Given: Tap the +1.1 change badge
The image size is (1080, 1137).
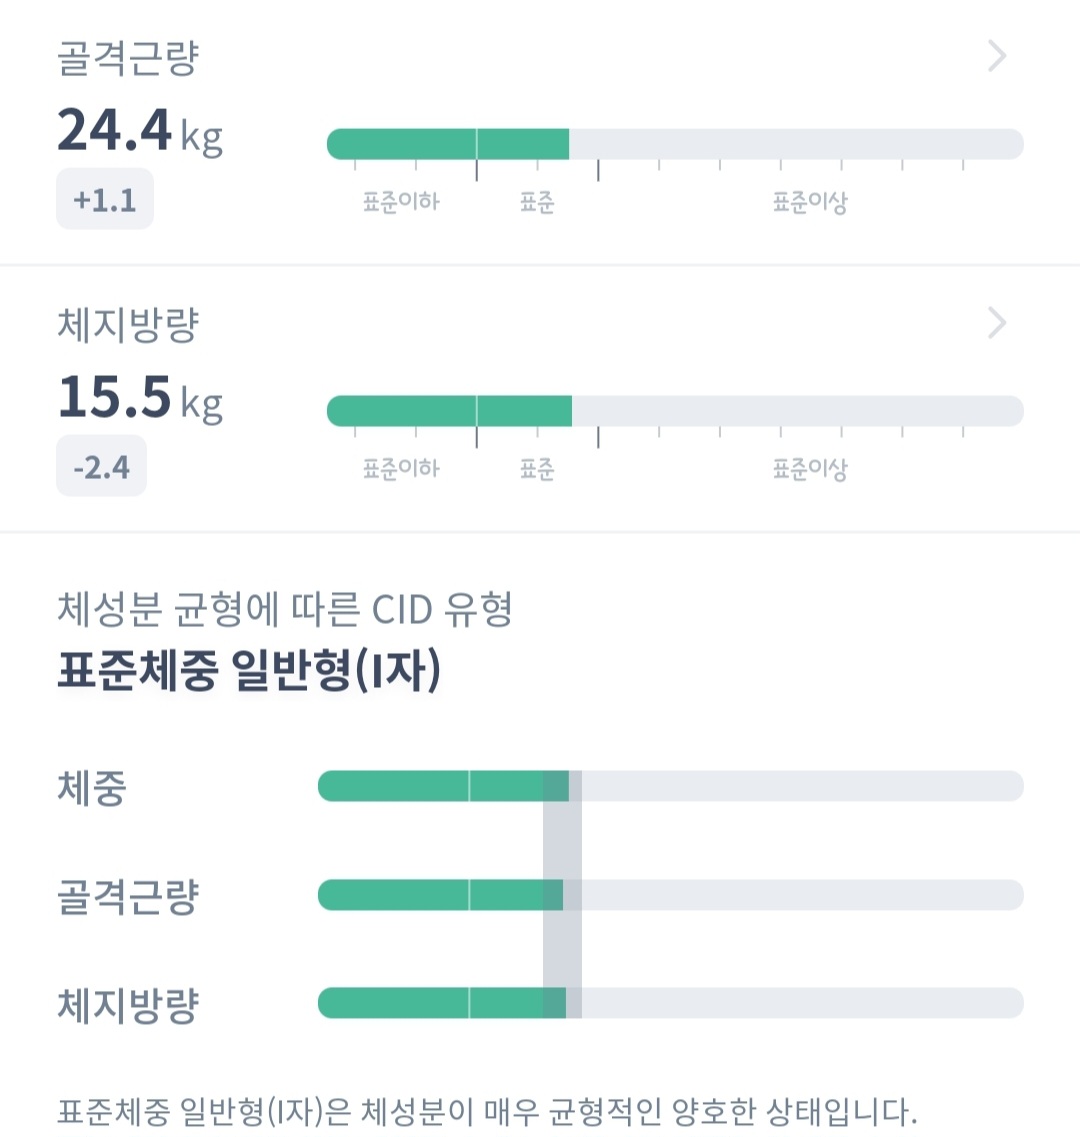Looking at the screenshot, I should [x=104, y=200].
